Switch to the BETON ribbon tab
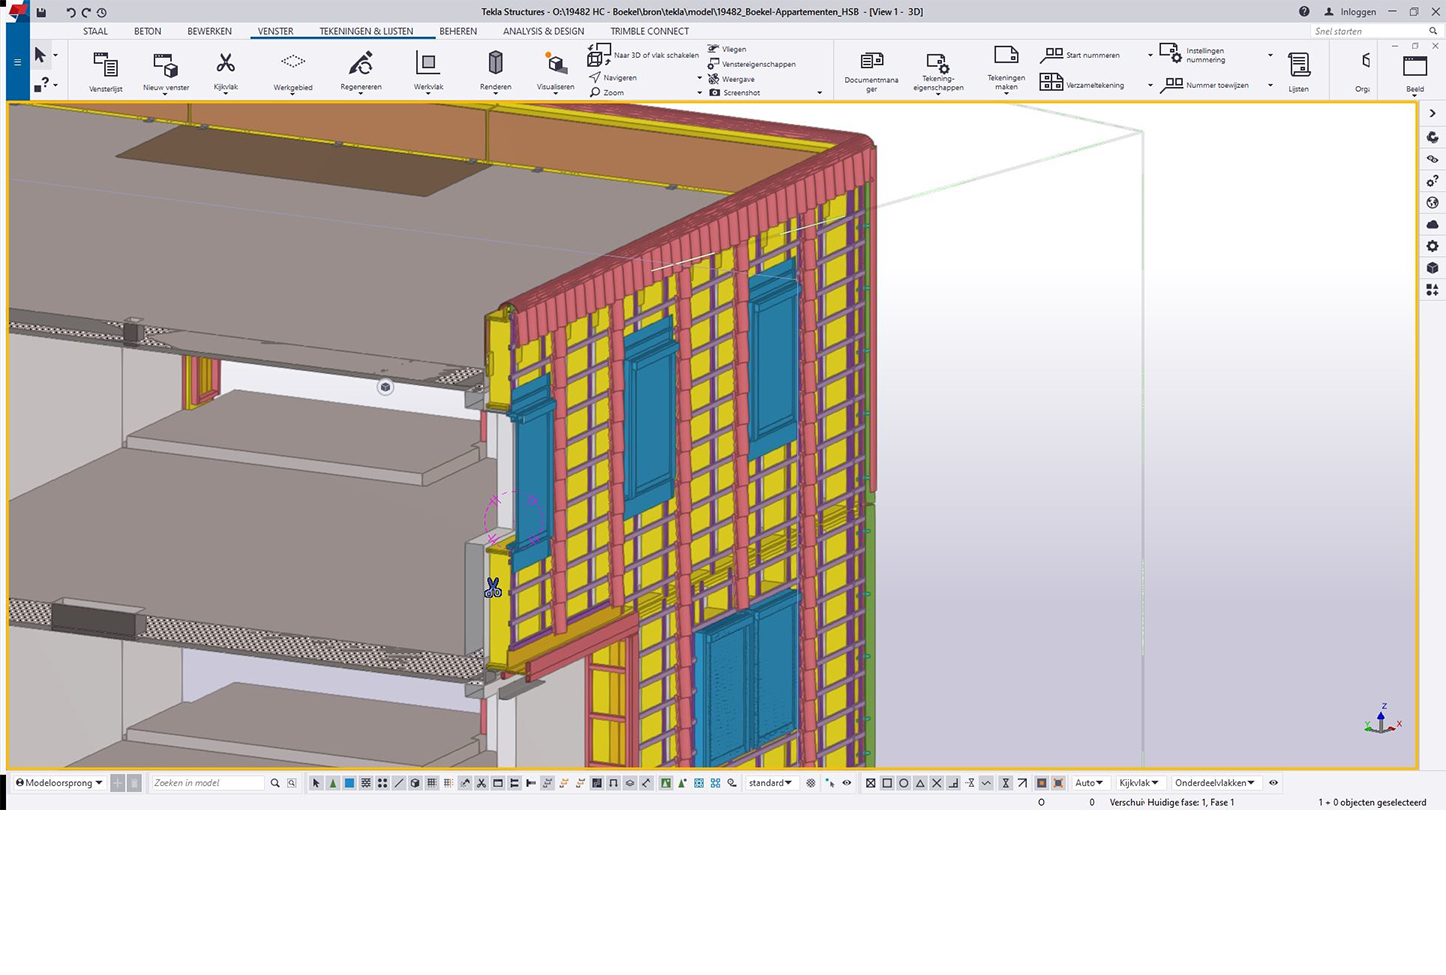 tap(147, 31)
